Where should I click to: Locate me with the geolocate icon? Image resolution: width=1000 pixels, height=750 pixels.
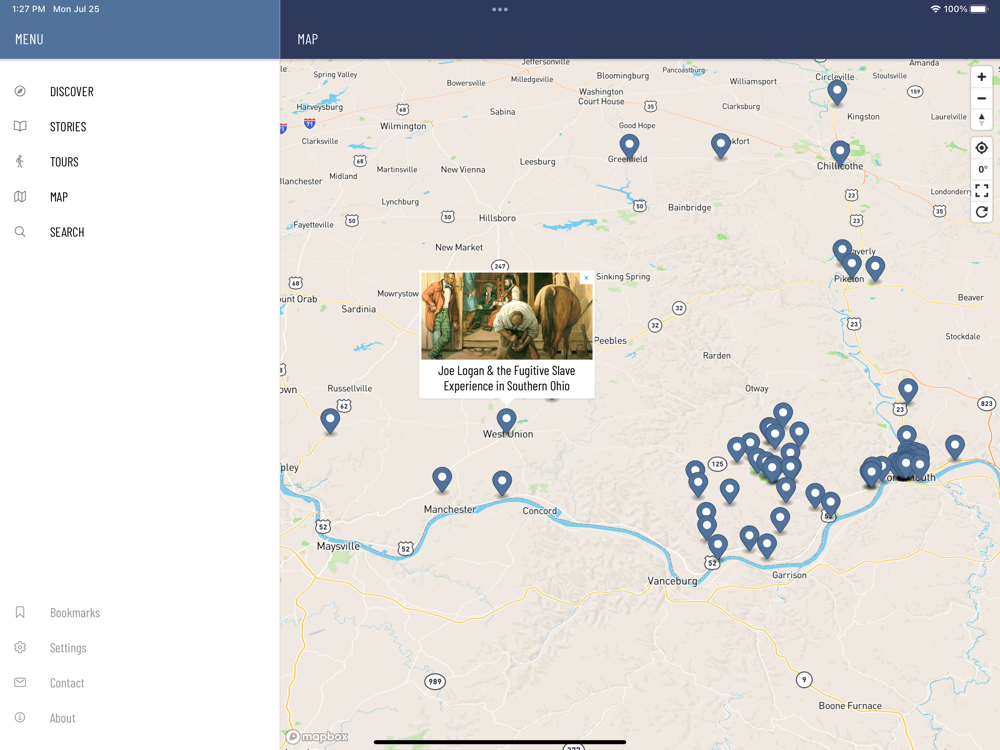[x=982, y=148]
